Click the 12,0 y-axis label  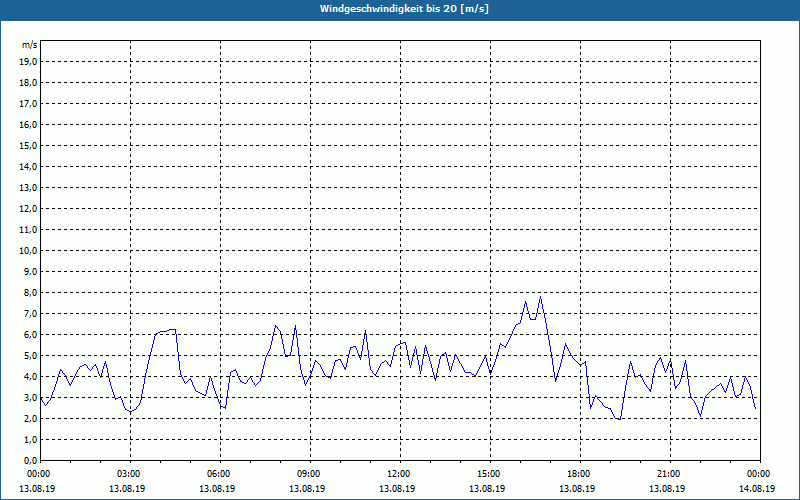click(x=28, y=208)
